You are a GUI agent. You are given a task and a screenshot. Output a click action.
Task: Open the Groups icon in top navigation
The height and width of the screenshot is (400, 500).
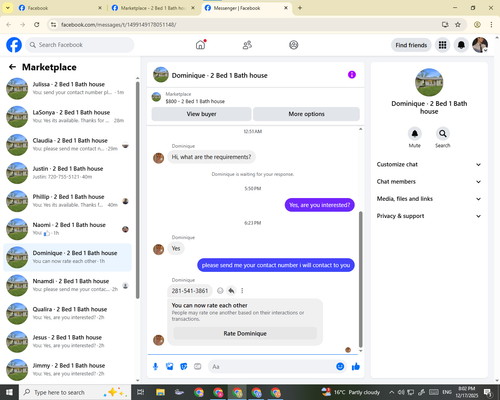(294, 45)
